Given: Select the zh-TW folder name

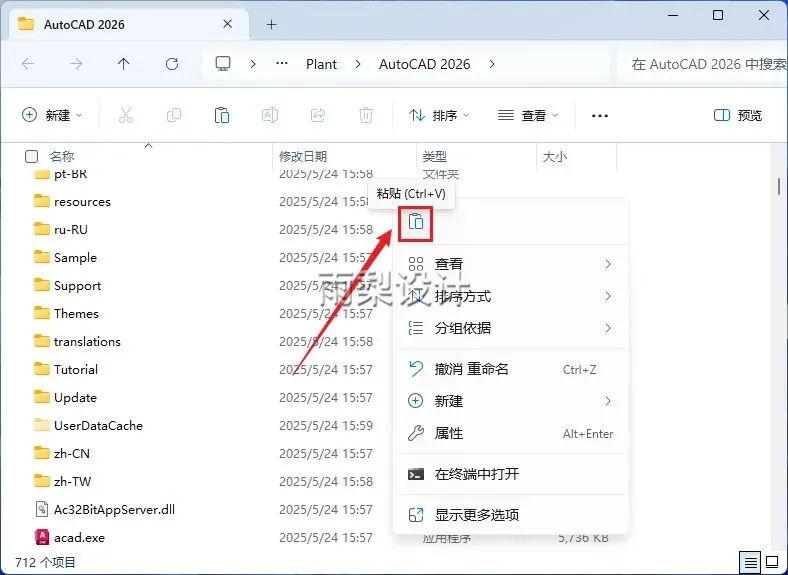Looking at the screenshot, I should point(72,482).
